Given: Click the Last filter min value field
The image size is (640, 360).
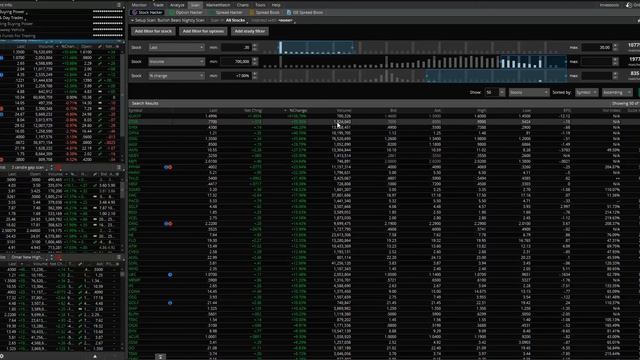Looking at the screenshot, I should 236,47.
